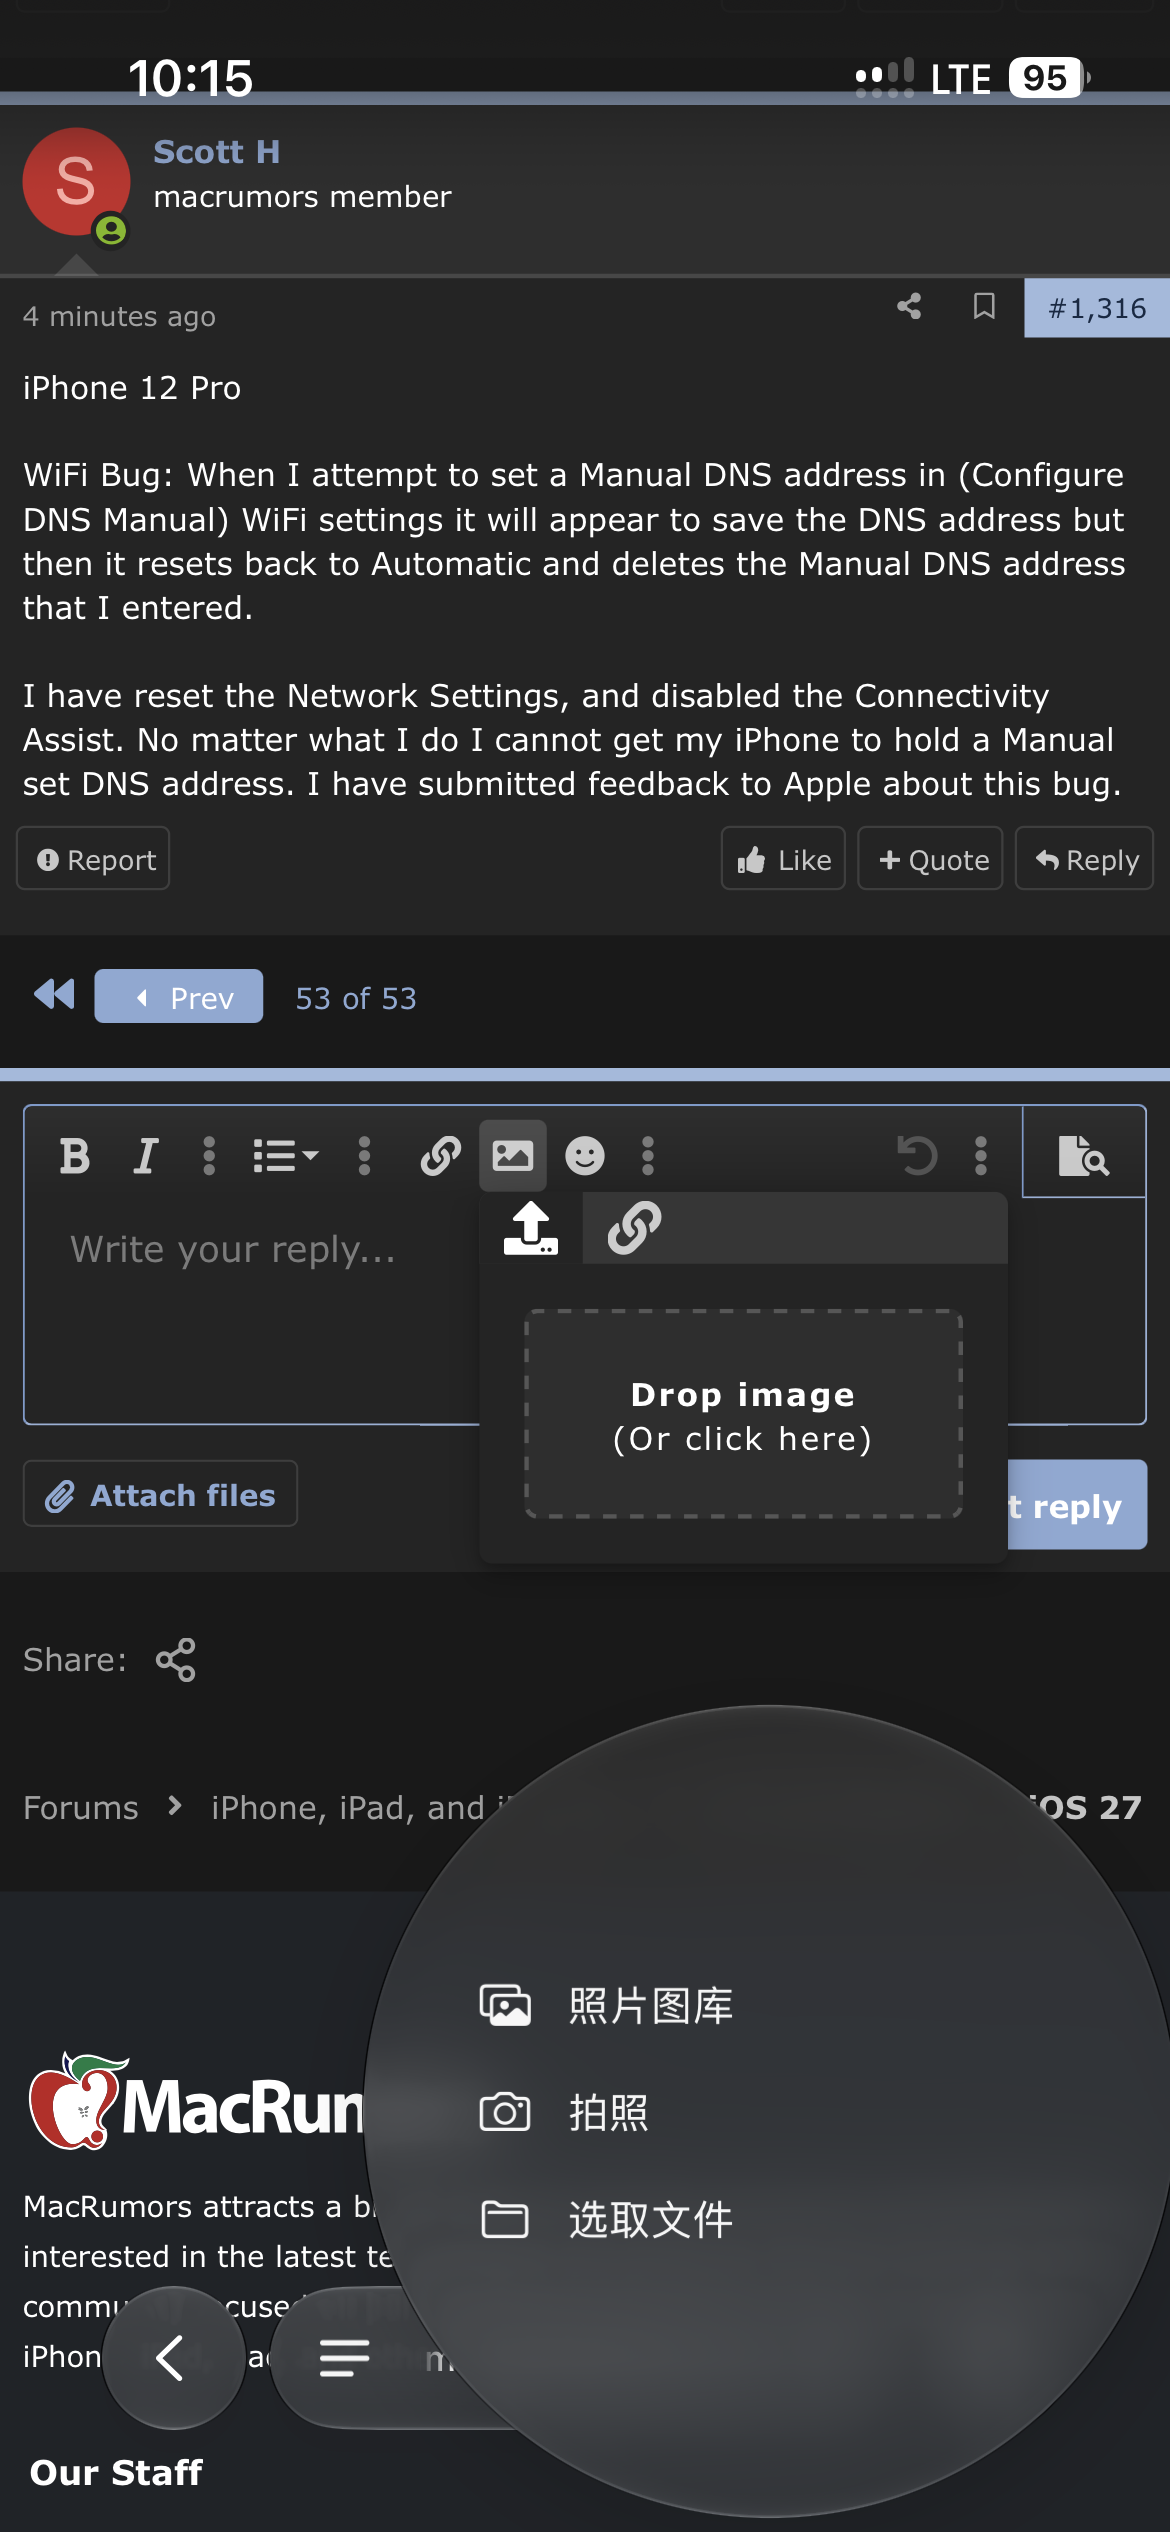
Task: Open the list type dropdown
Action: point(286,1156)
